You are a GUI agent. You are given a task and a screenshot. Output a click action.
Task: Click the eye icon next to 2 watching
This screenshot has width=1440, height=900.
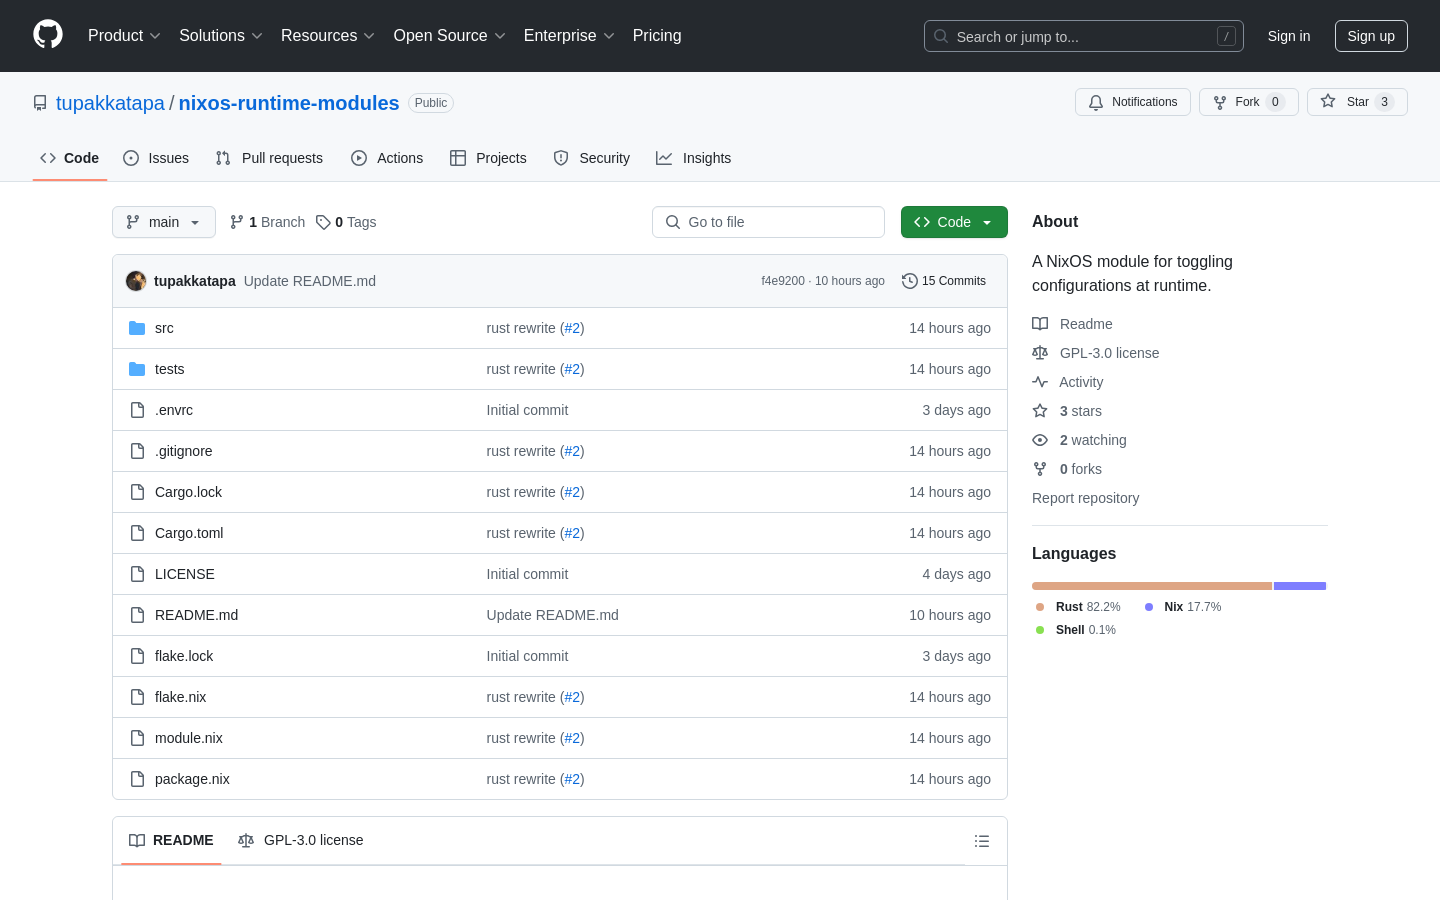[1040, 440]
